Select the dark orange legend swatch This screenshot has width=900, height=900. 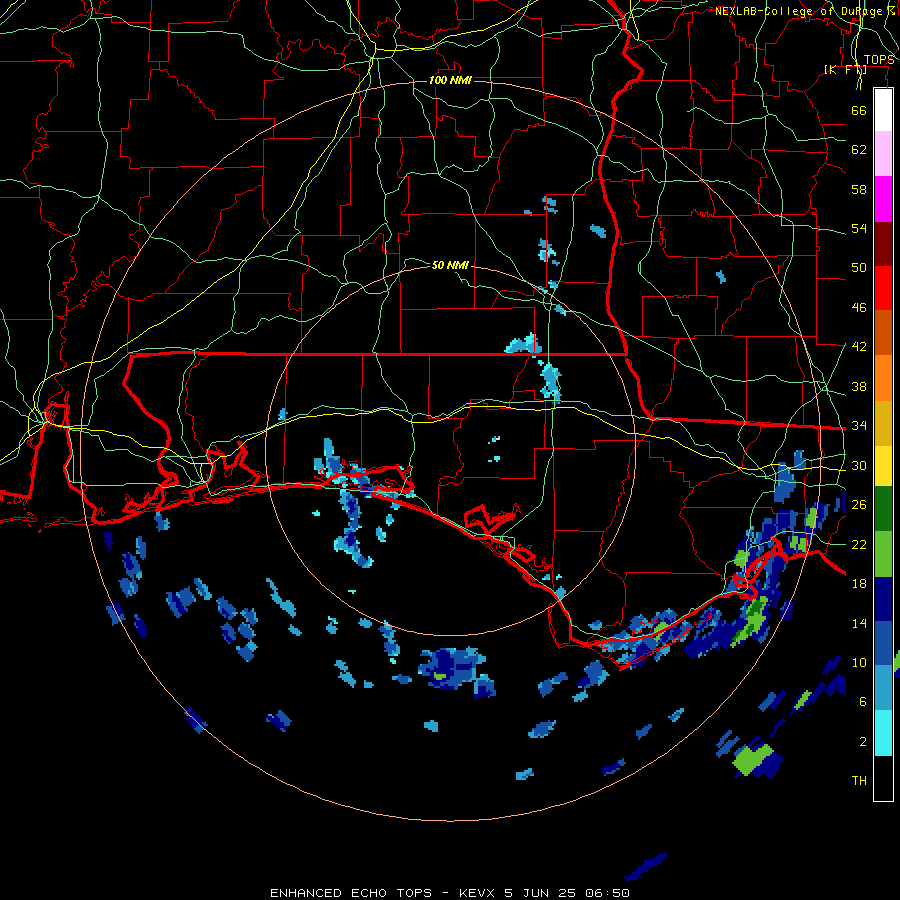tap(883, 332)
